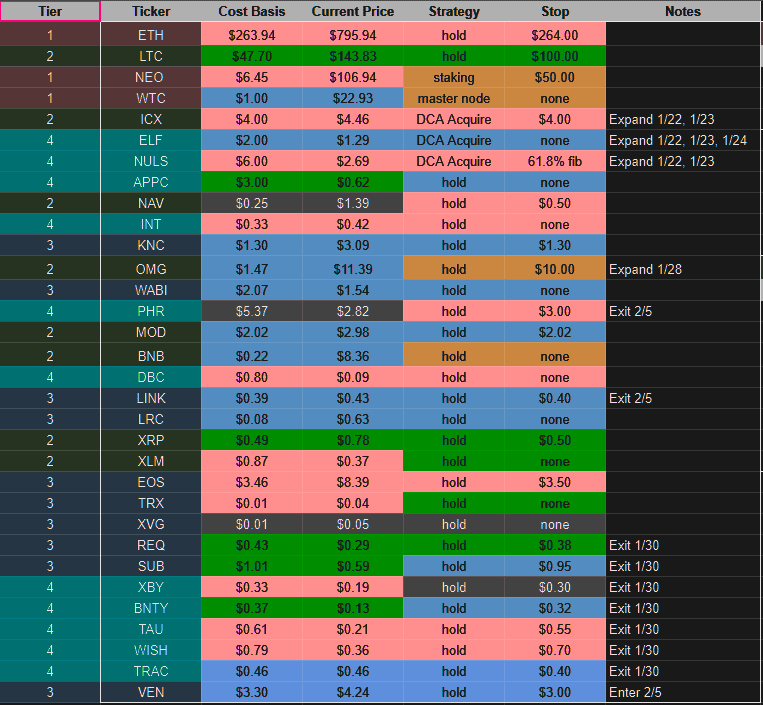This screenshot has width=763, height=705.
Task: Select the LRC ticker cell
Action: coord(151,419)
